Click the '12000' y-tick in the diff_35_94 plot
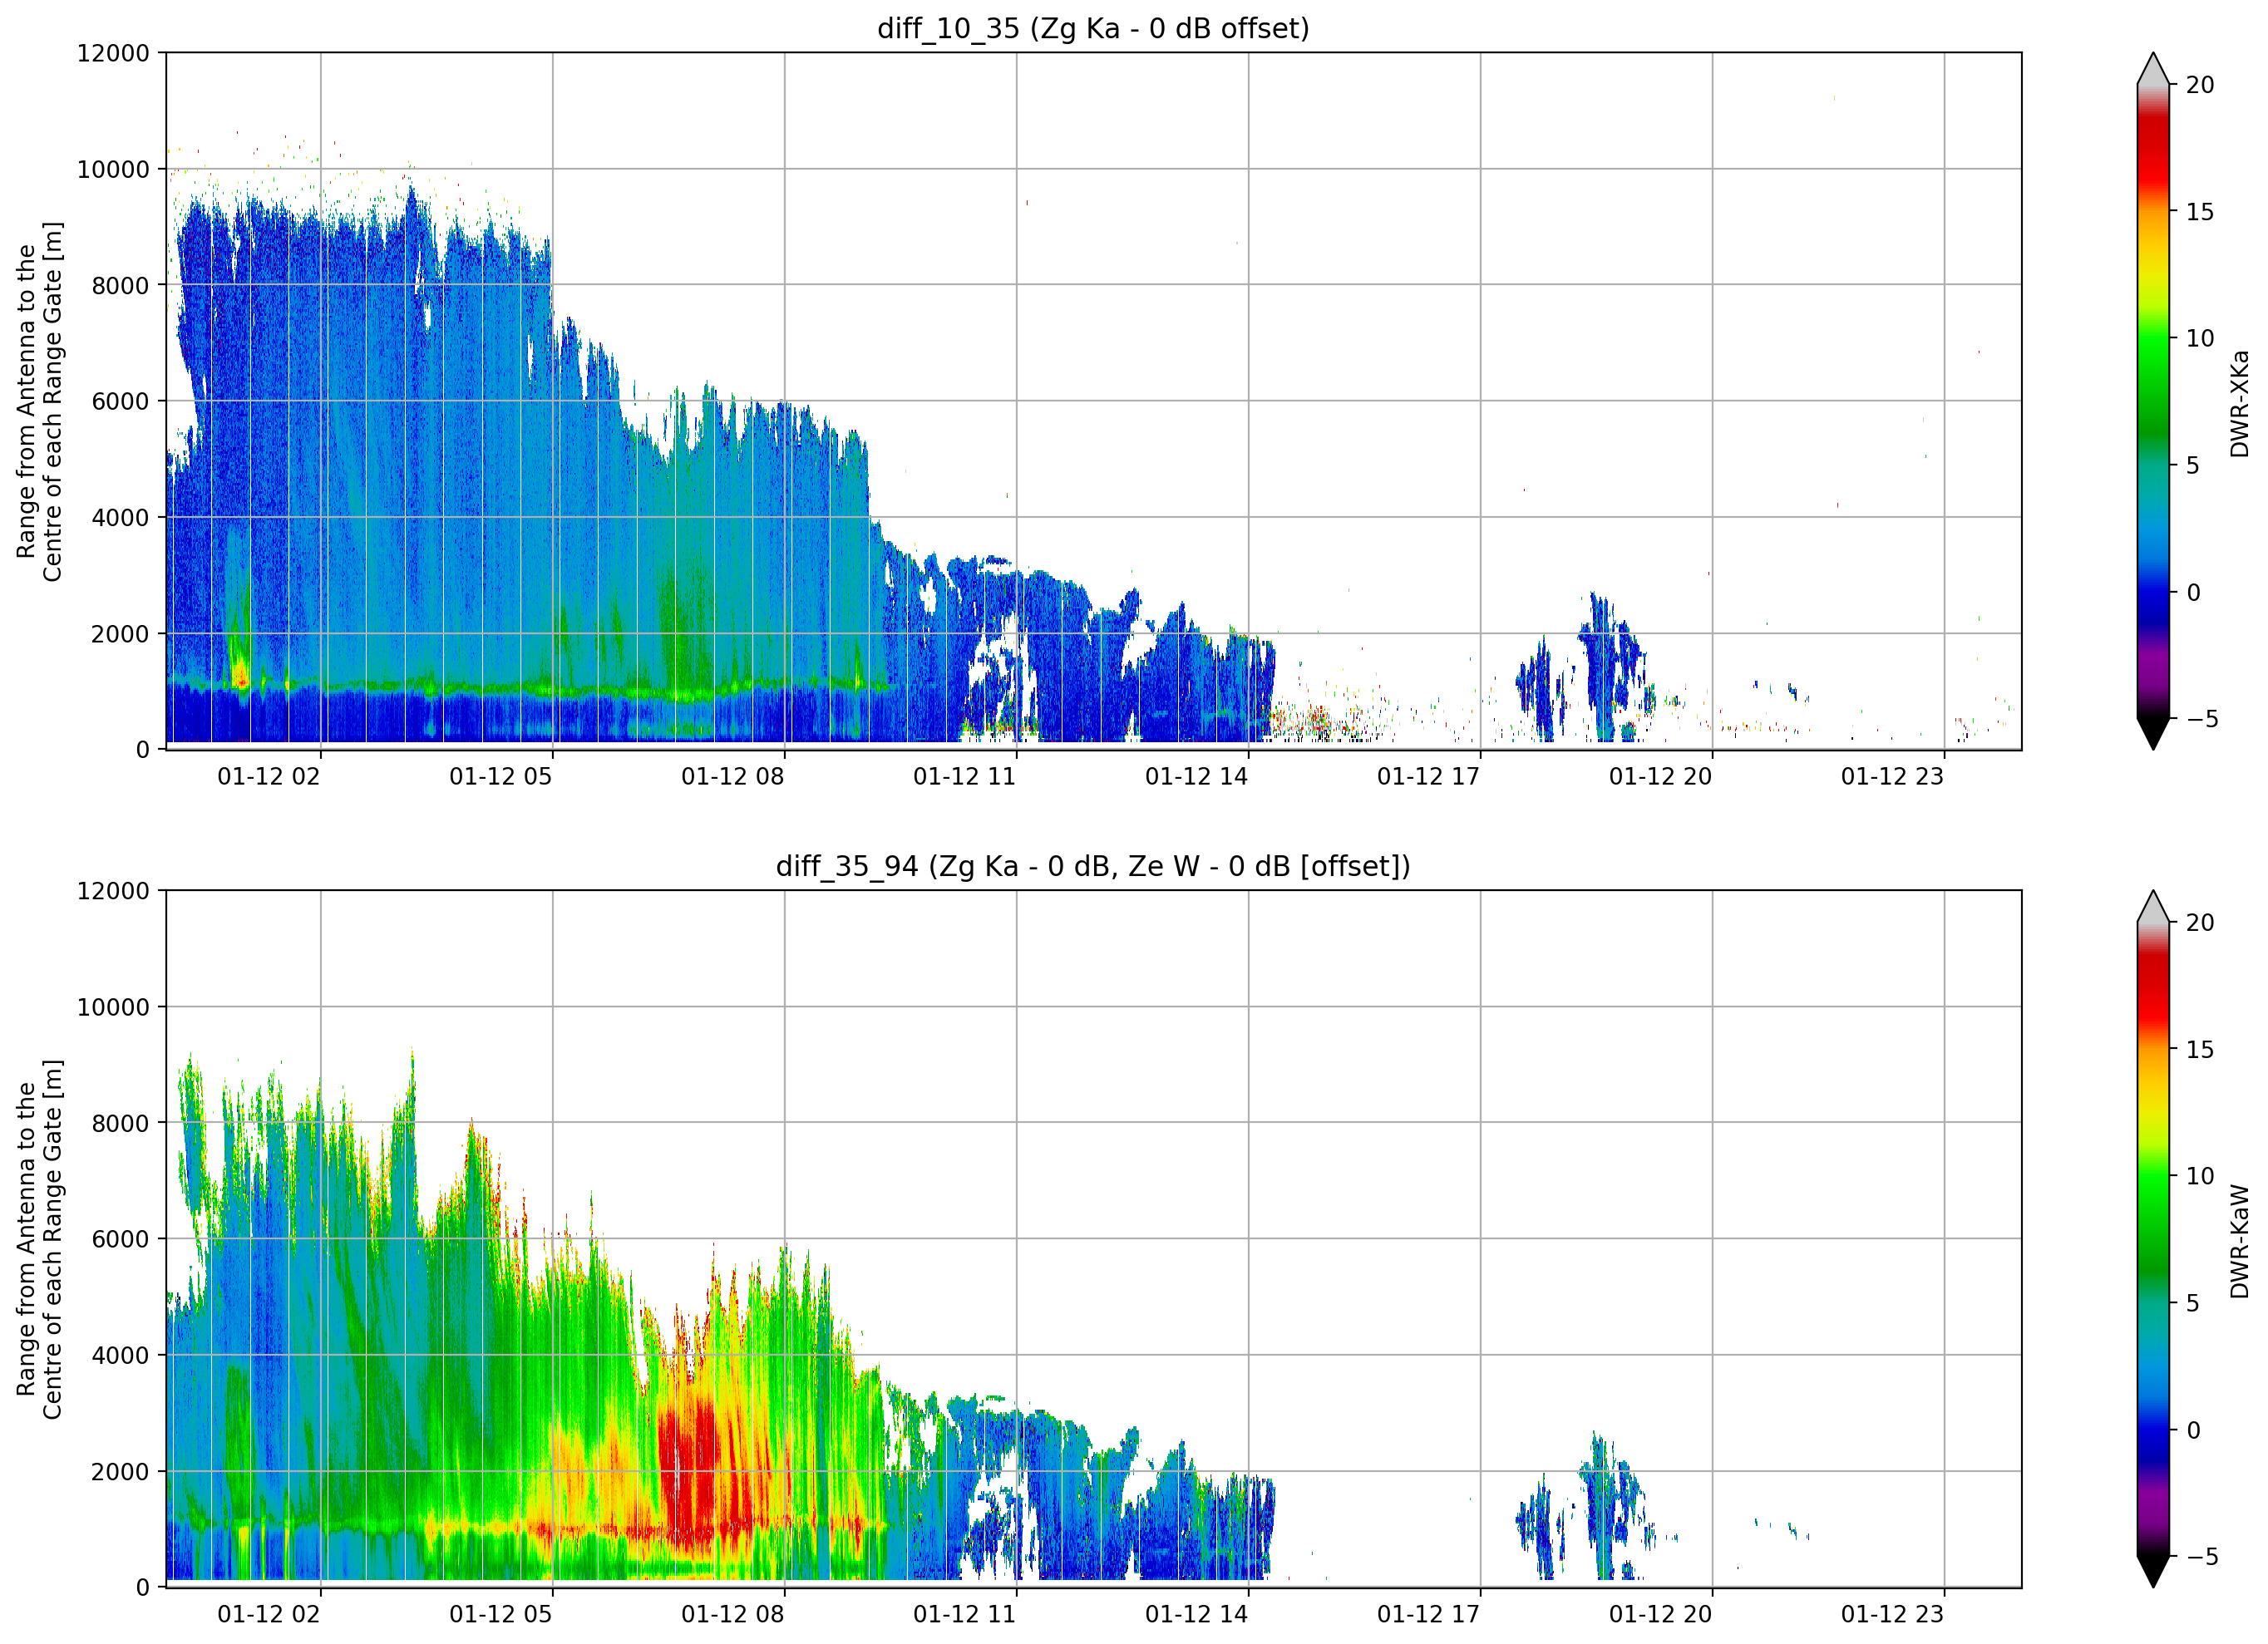Screen dimensions: 2268x1644 click(113, 890)
